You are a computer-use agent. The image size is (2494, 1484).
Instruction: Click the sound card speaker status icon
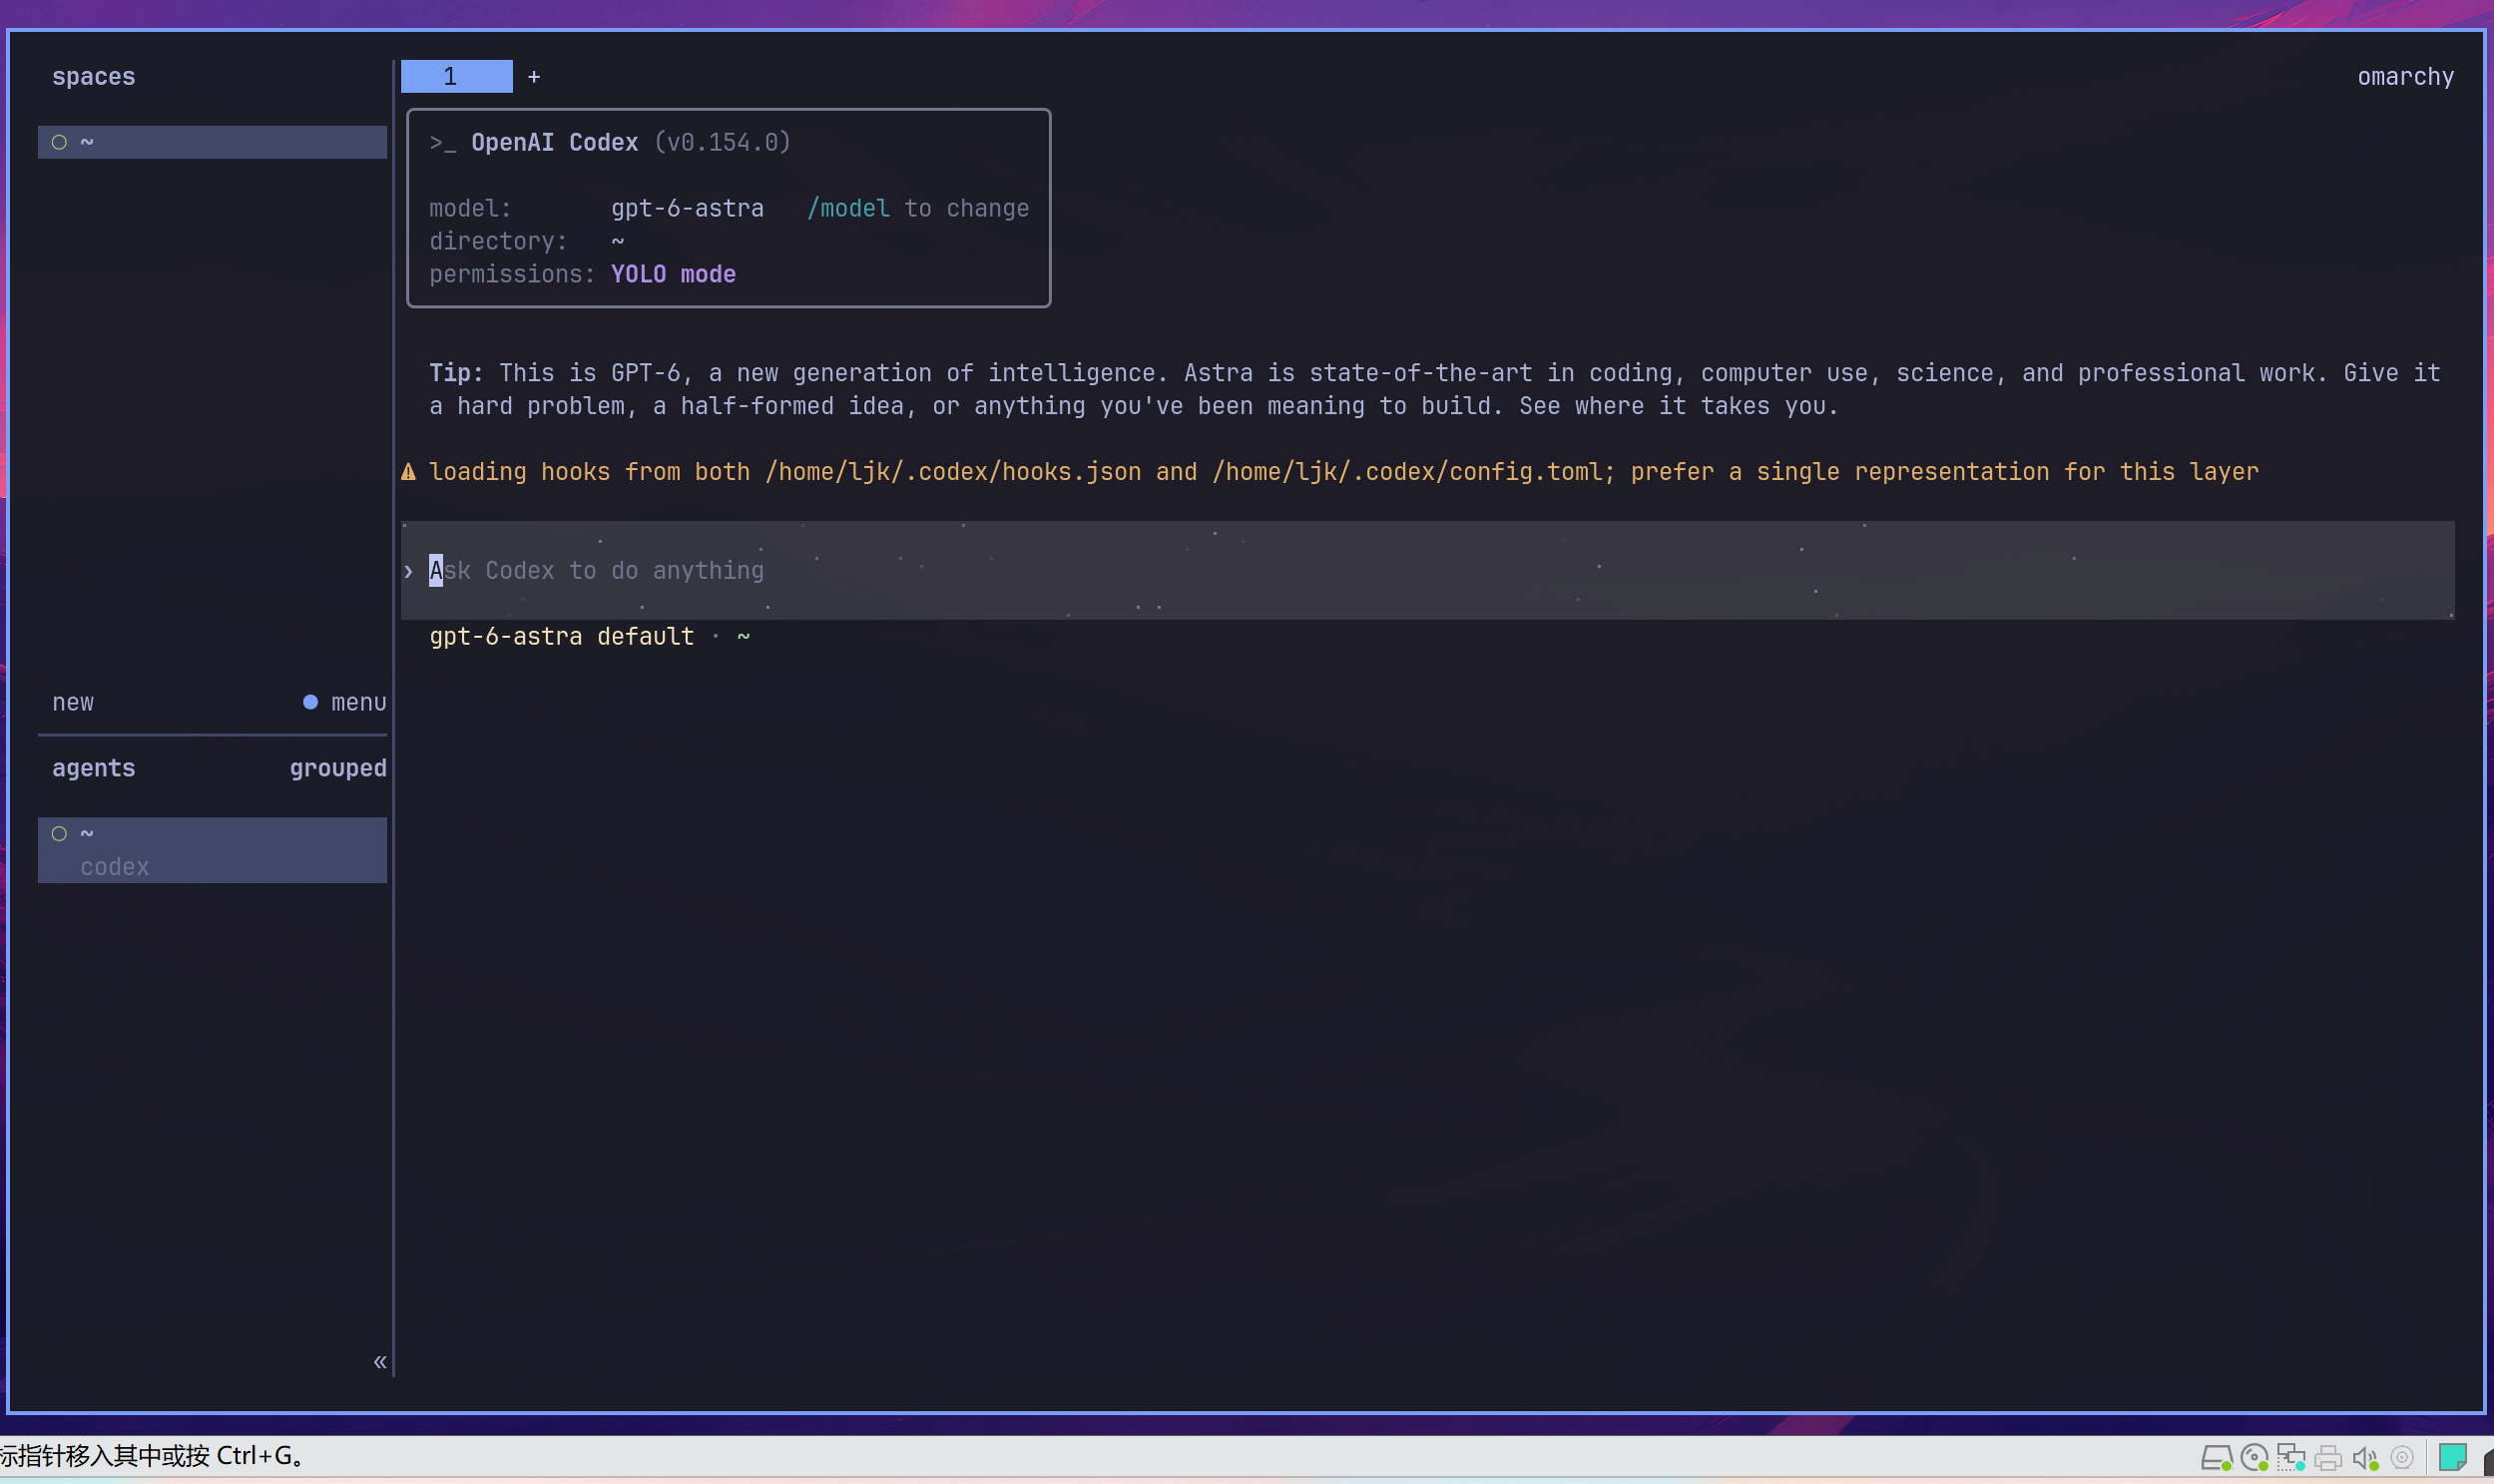click(x=2365, y=1458)
